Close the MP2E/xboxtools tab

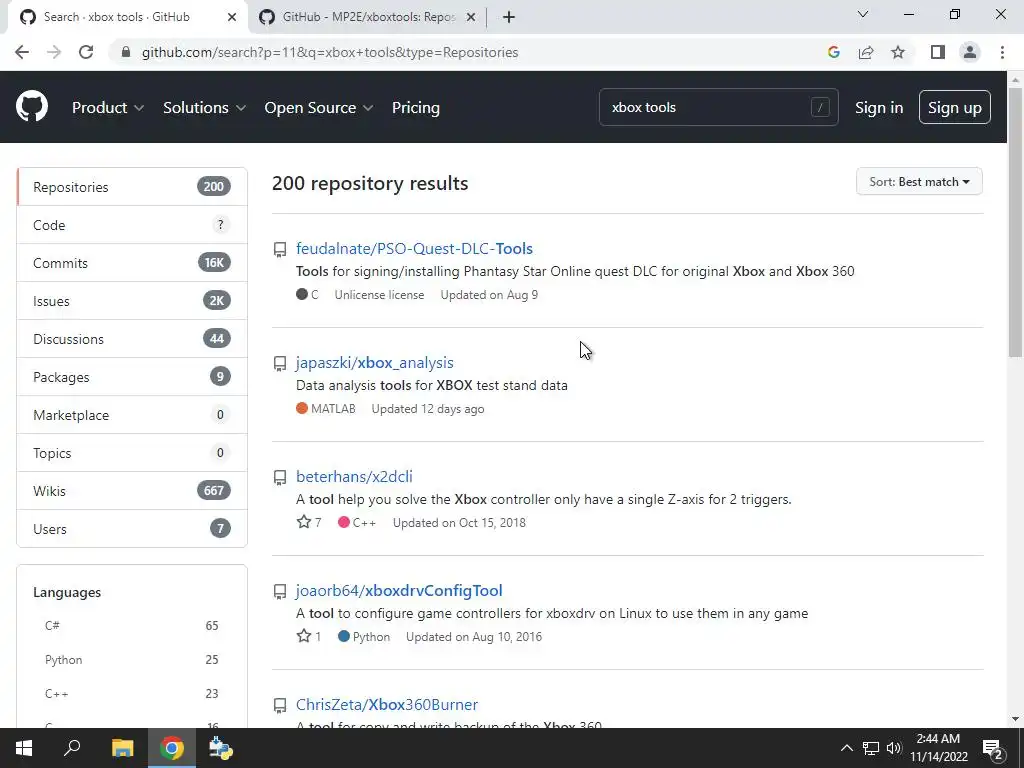tap(471, 17)
